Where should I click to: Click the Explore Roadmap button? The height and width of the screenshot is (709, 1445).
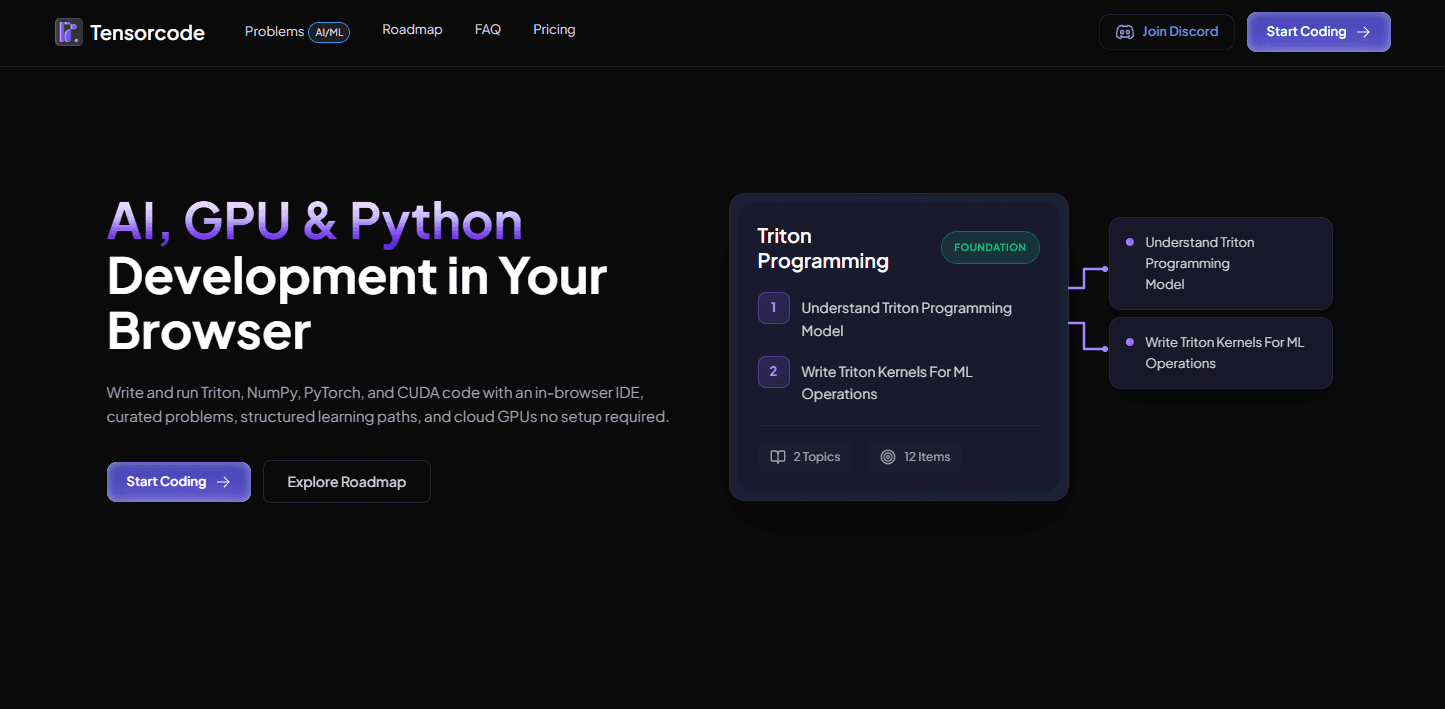pos(347,482)
